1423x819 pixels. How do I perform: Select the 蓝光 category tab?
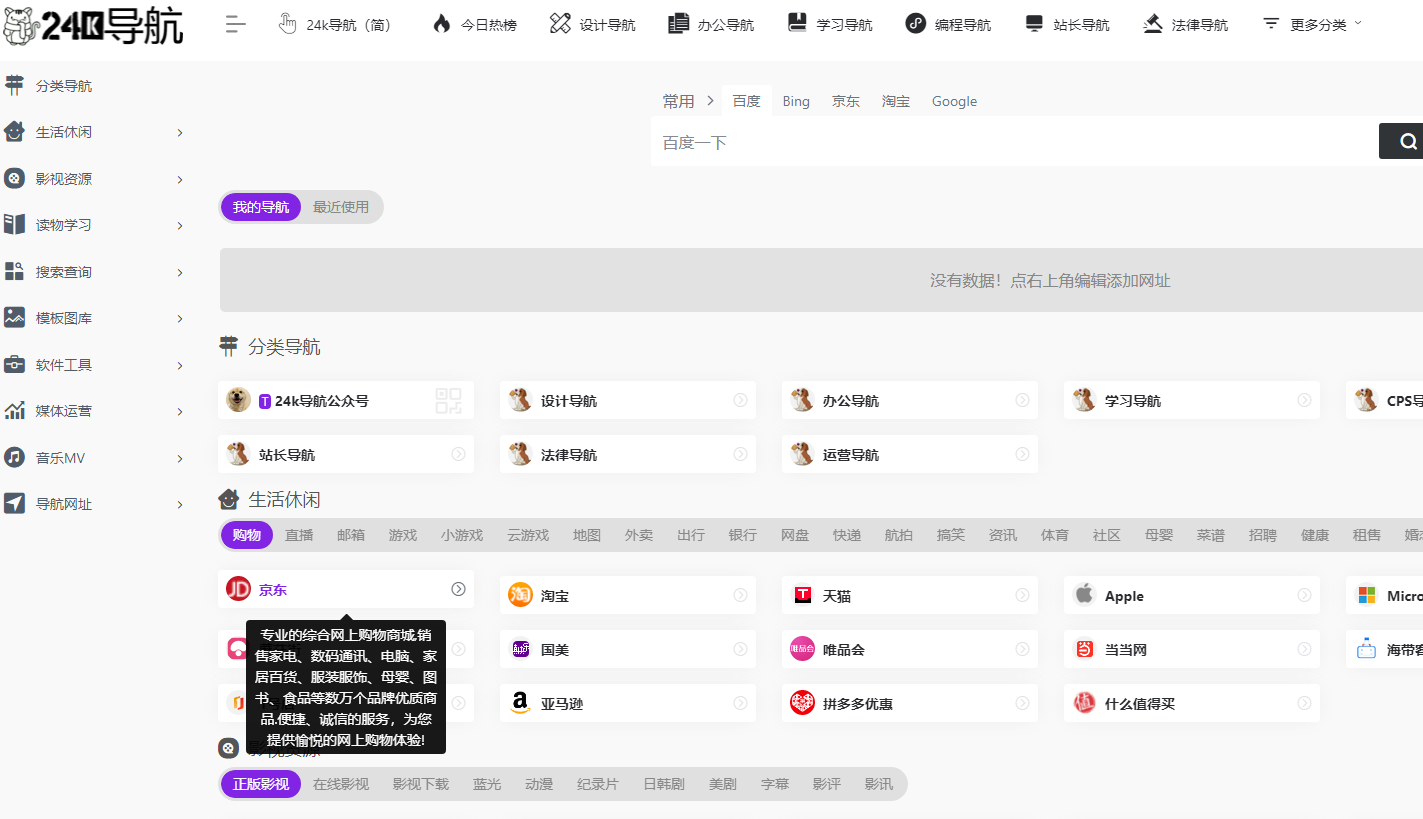pos(487,784)
